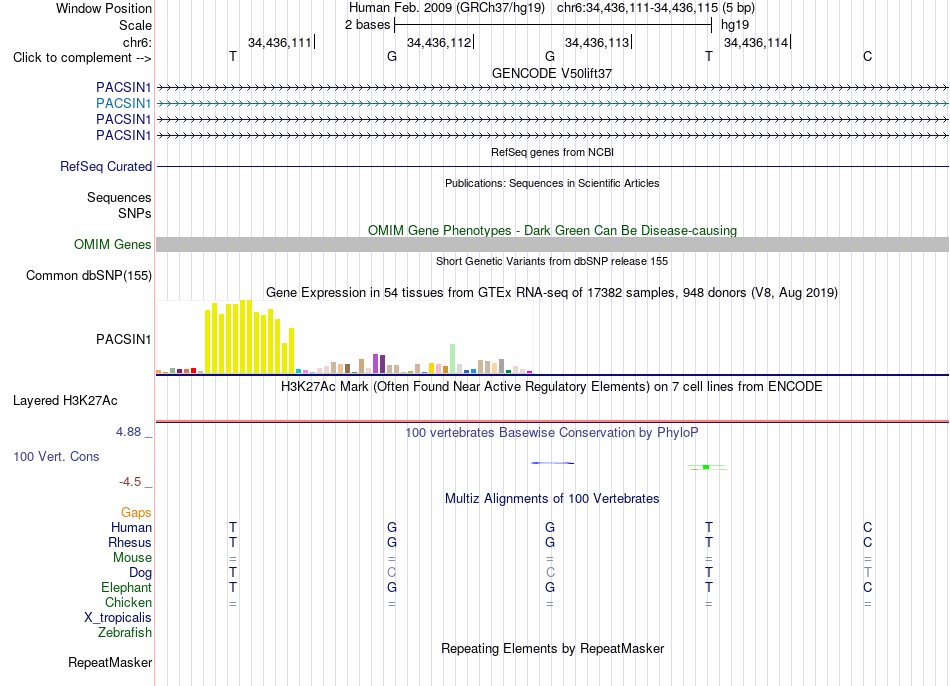
Task: Click the gray OMIM Genes bar
Action: [552, 244]
